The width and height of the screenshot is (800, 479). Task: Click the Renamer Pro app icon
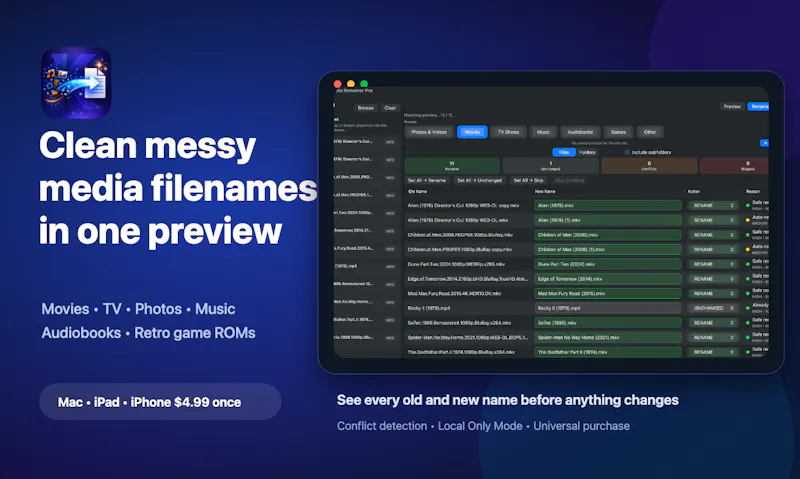coord(76,83)
